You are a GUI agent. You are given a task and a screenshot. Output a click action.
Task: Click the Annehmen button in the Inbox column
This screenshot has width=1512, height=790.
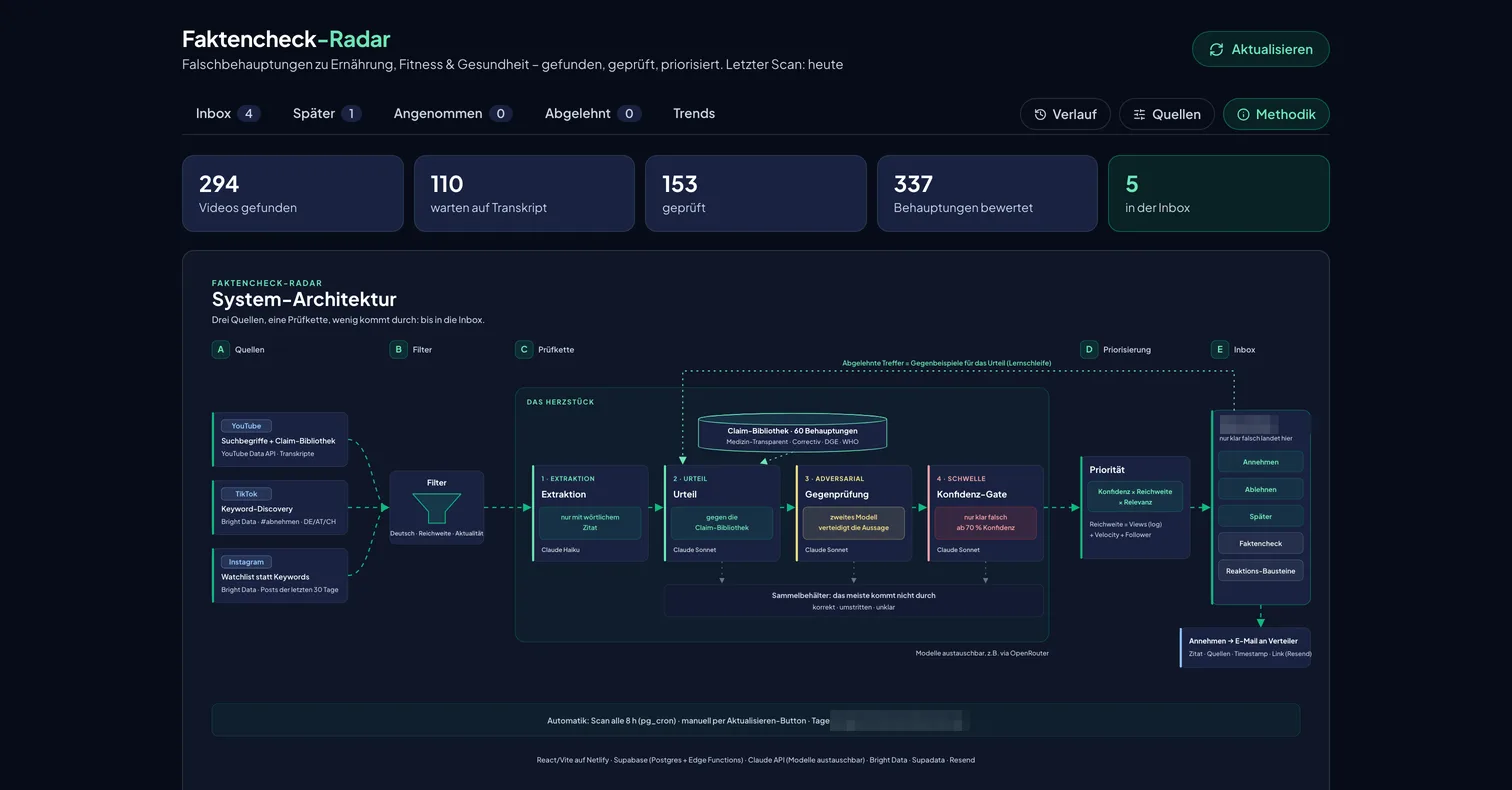tap(1260, 462)
